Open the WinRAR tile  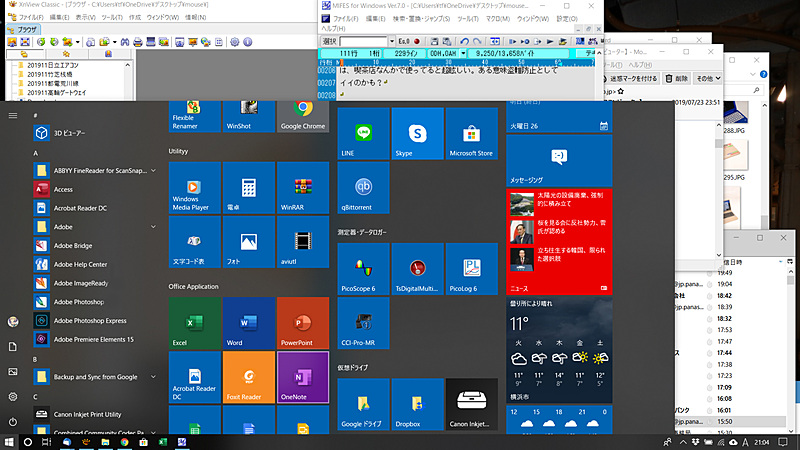303,187
